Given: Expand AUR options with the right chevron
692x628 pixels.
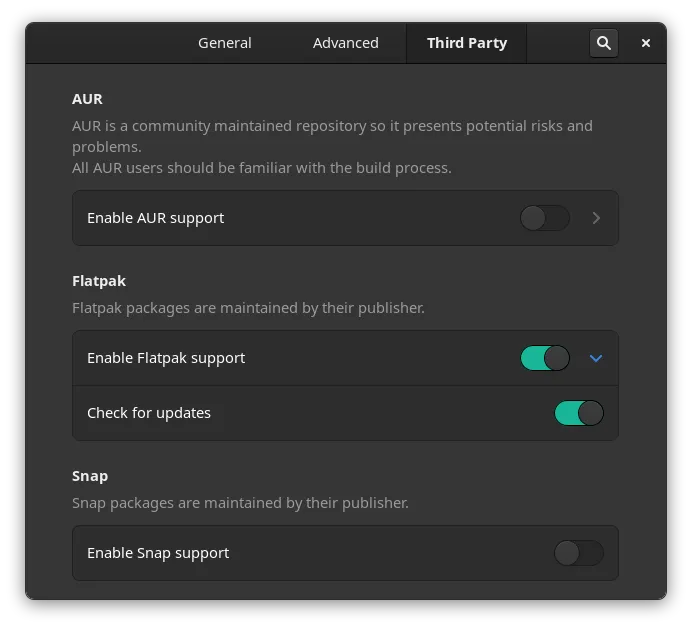Looking at the screenshot, I should 596,218.
